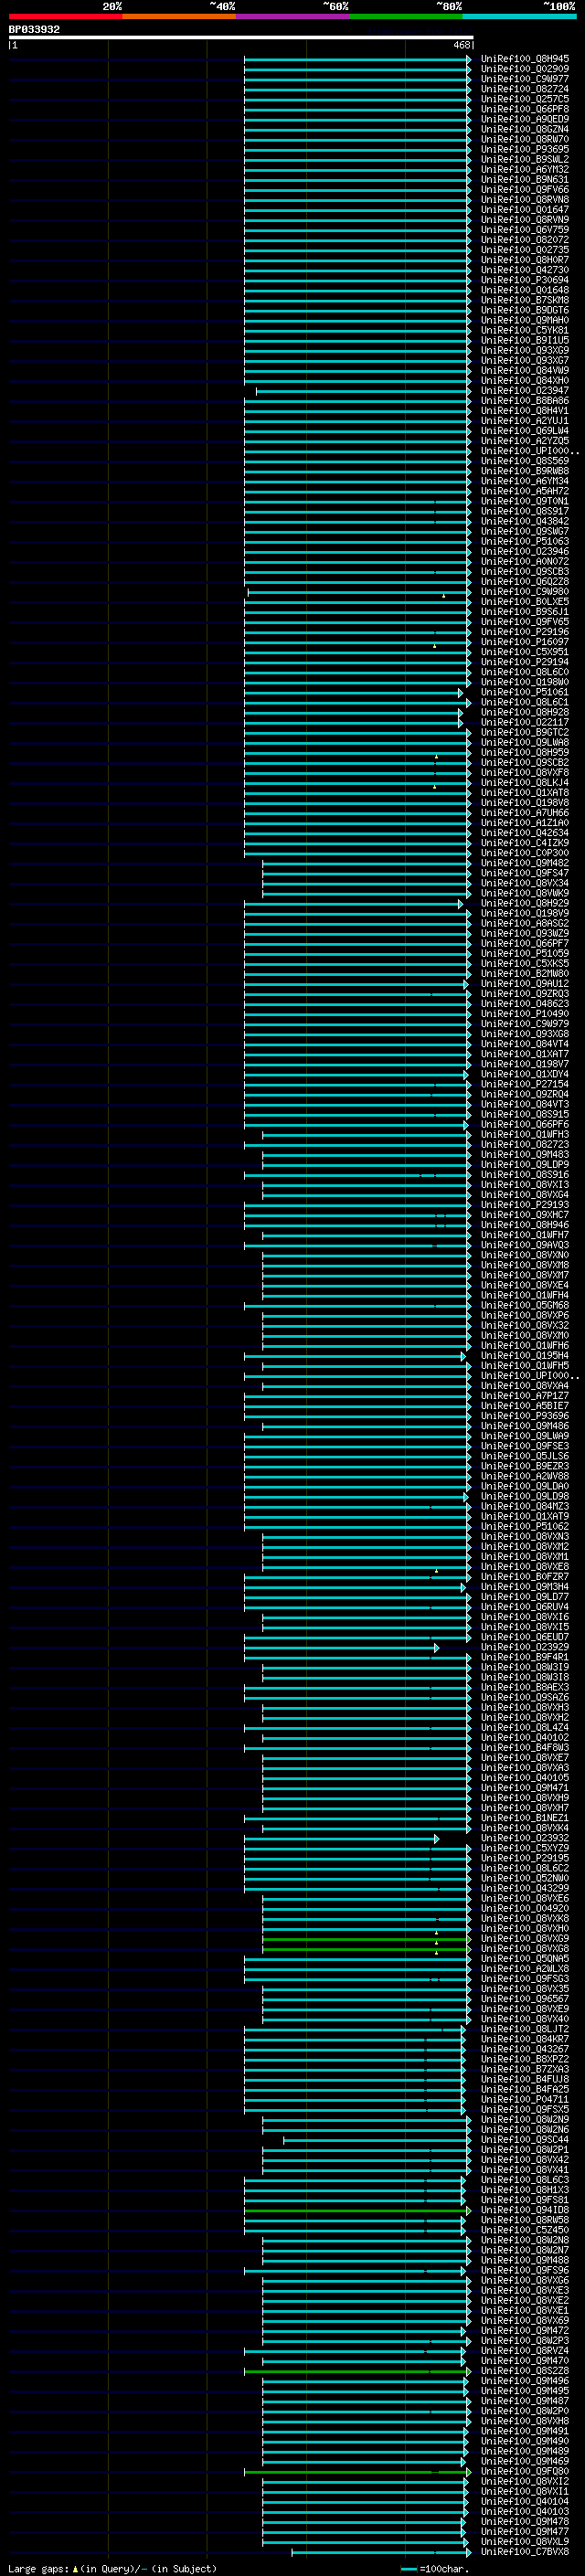The image size is (585, 2576).
Task: Select hit UniRef100_O82724
Action: tap(525, 89)
